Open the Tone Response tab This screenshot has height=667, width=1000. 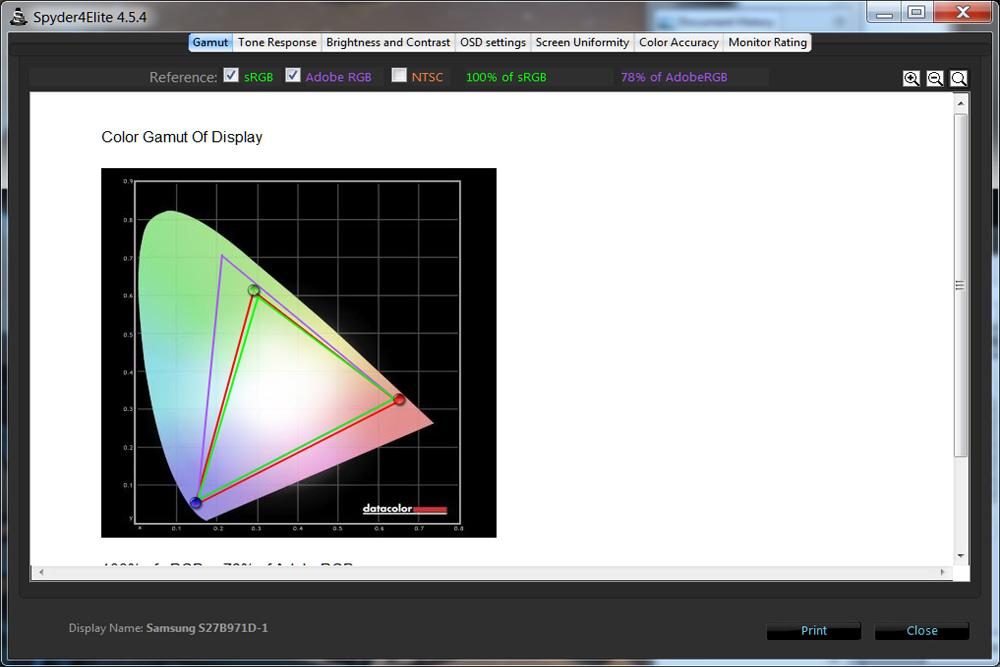277,42
